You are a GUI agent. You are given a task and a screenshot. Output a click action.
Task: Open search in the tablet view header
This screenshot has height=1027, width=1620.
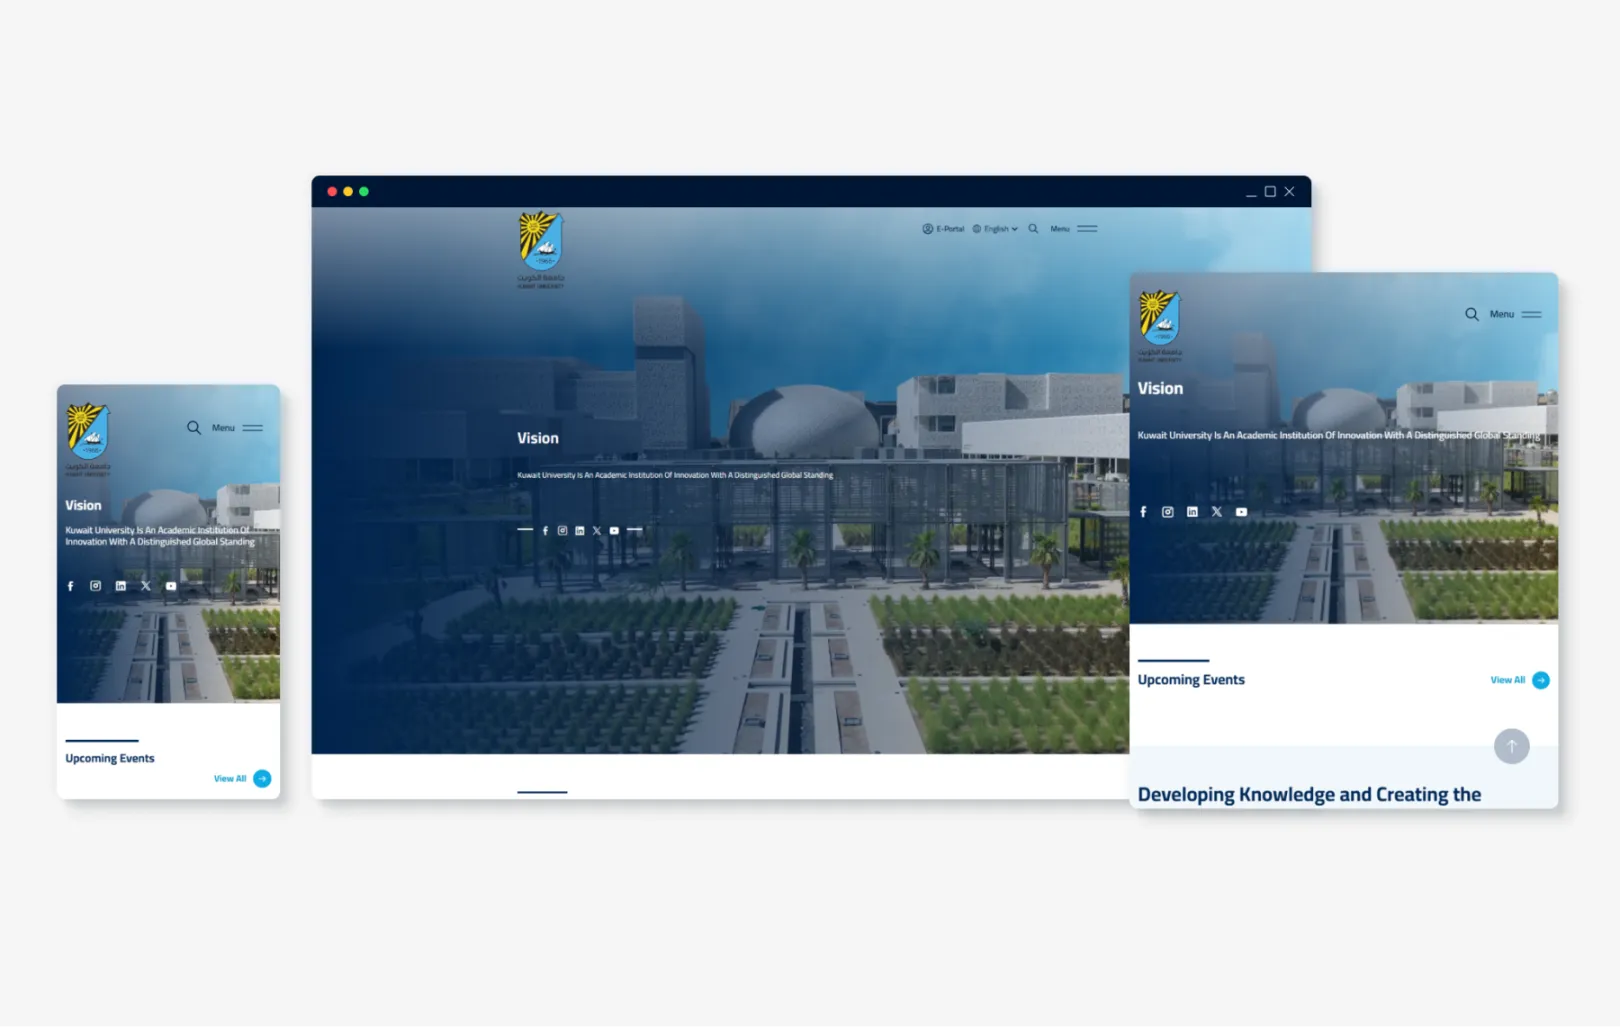[1472, 314]
